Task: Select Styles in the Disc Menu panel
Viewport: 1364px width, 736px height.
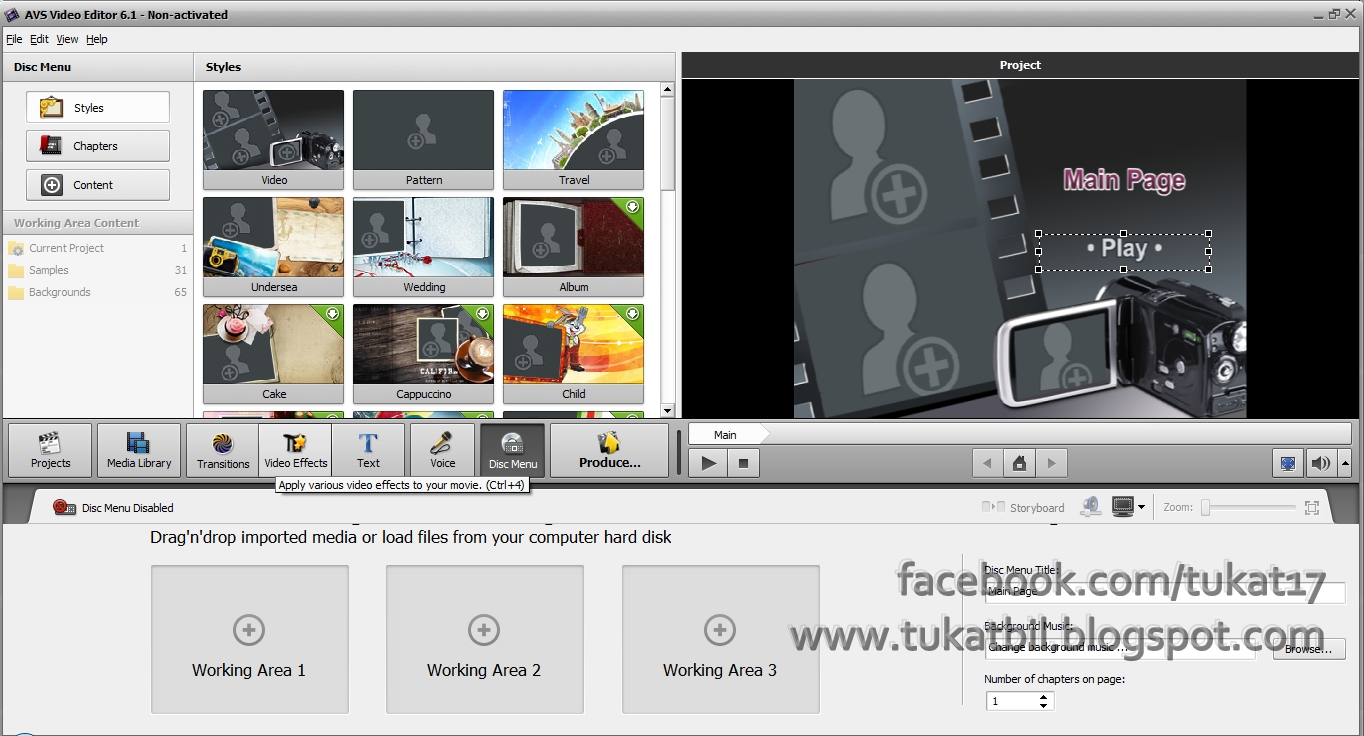Action: (x=98, y=108)
